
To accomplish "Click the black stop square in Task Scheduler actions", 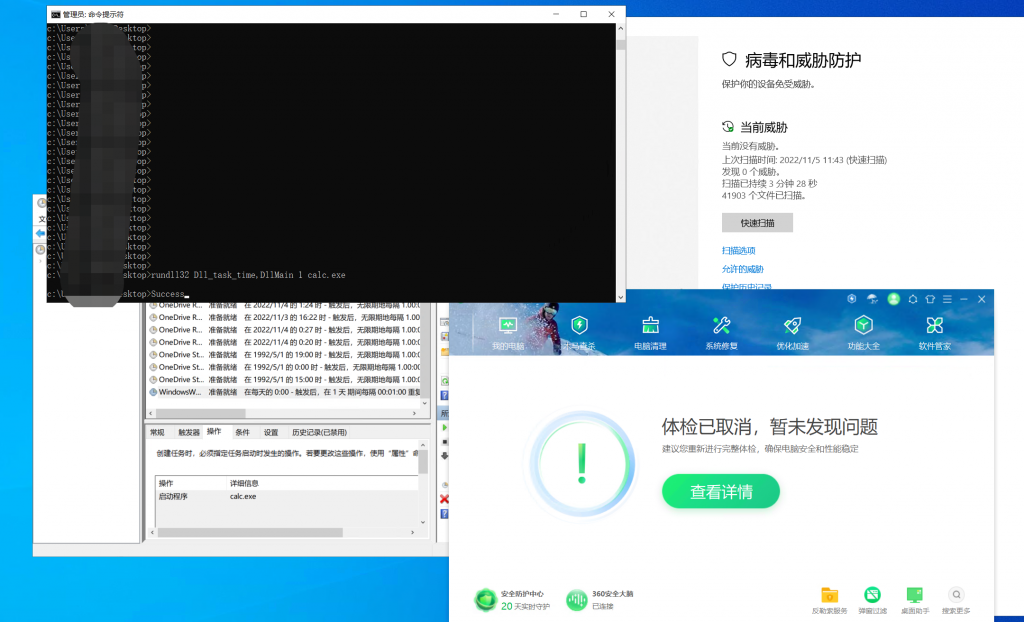I will tap(445, 442).
